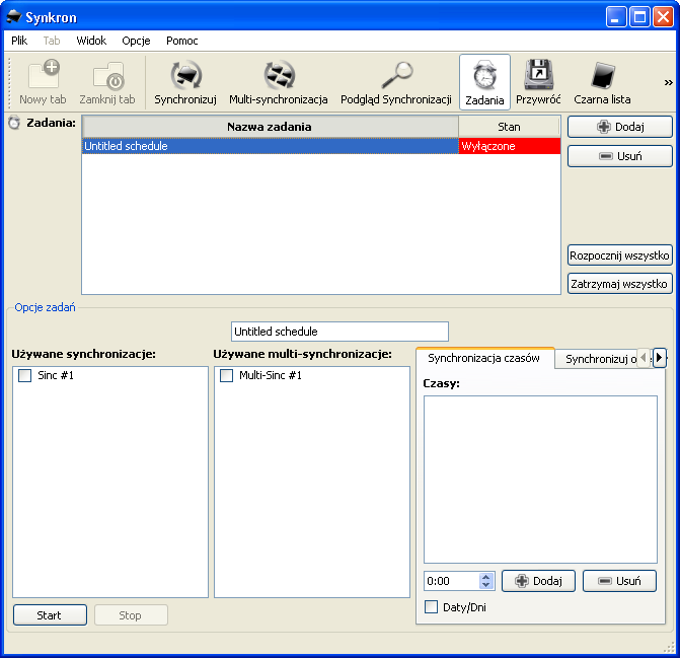Click the Synchronizuj toolbar icon

click(x=186, y=82)
